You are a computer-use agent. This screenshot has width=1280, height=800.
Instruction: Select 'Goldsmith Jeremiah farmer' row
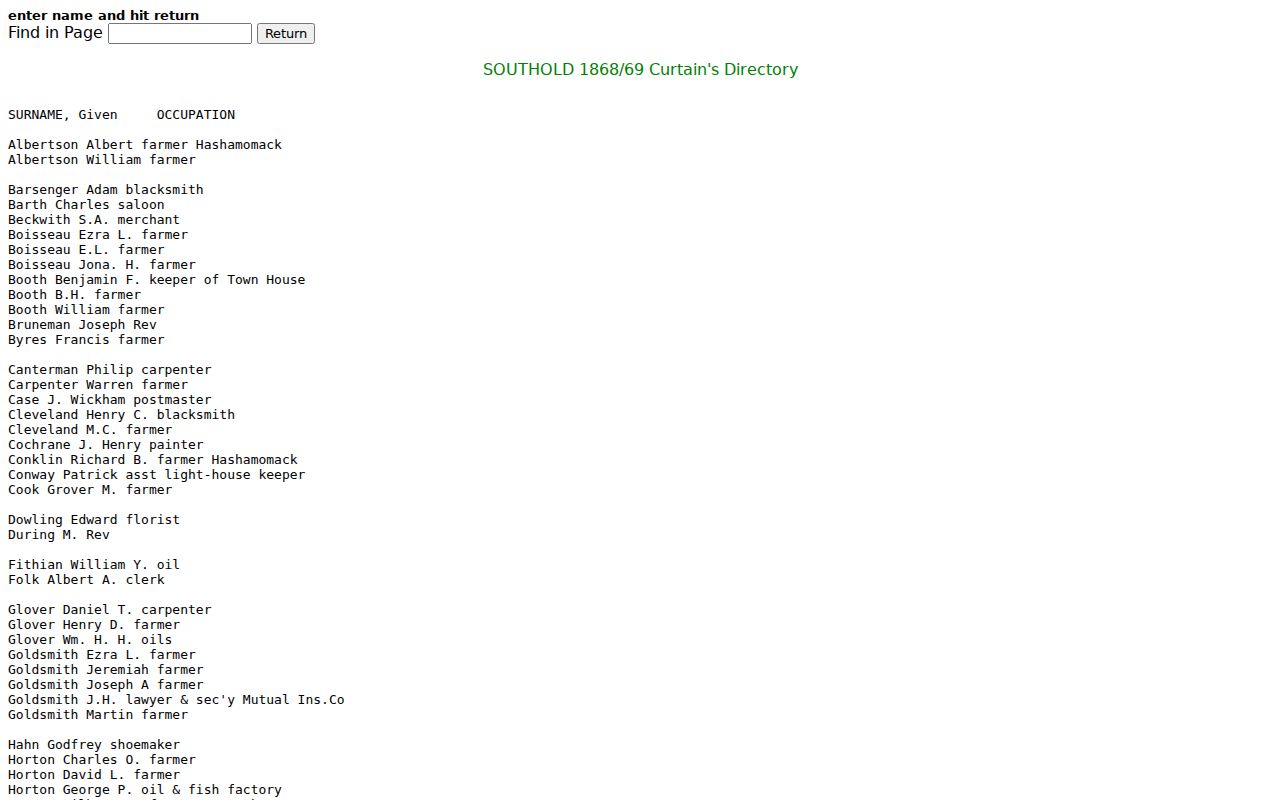[106, 670]
